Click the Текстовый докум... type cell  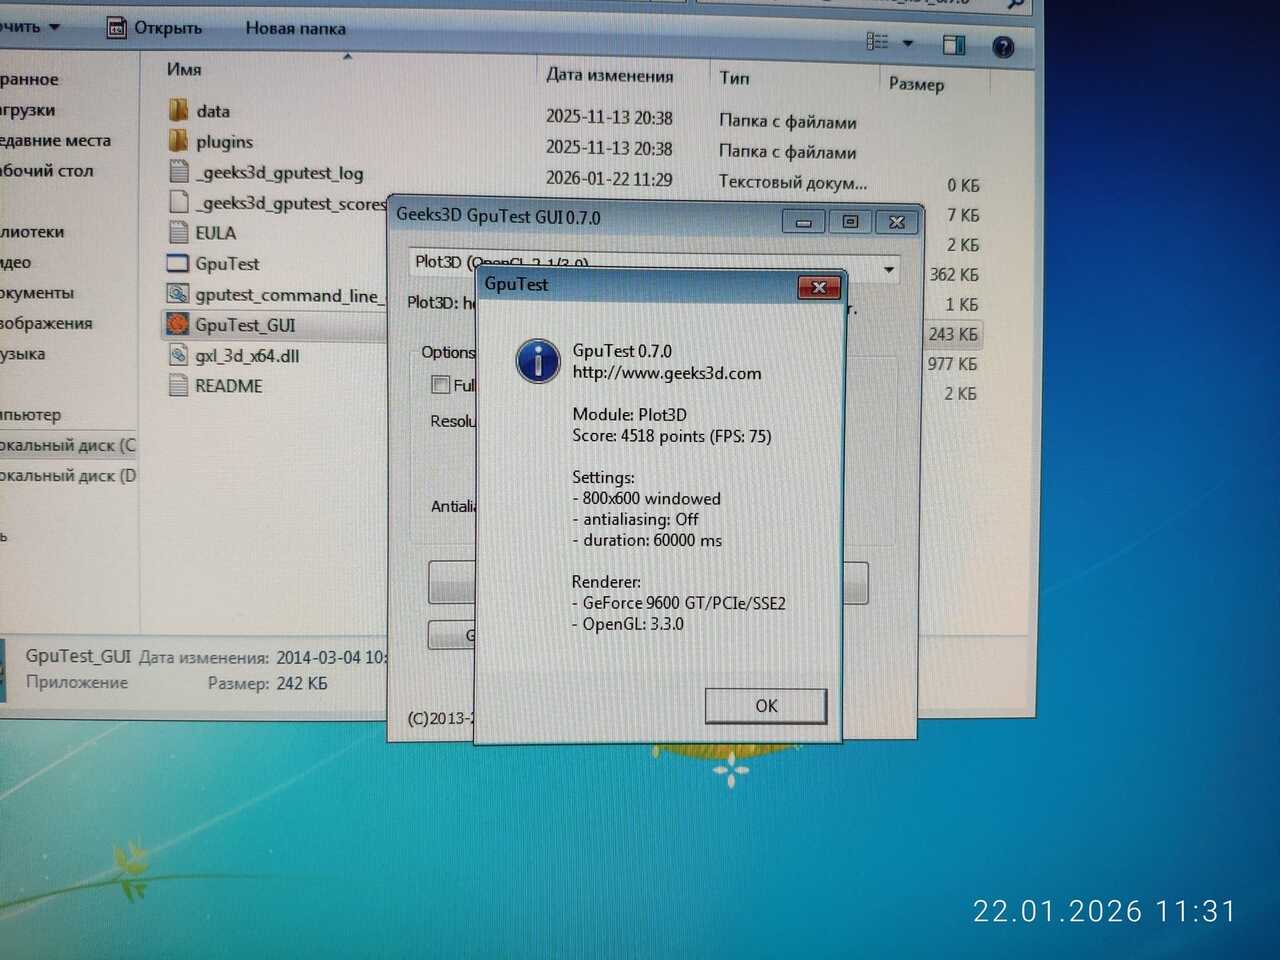793,182
